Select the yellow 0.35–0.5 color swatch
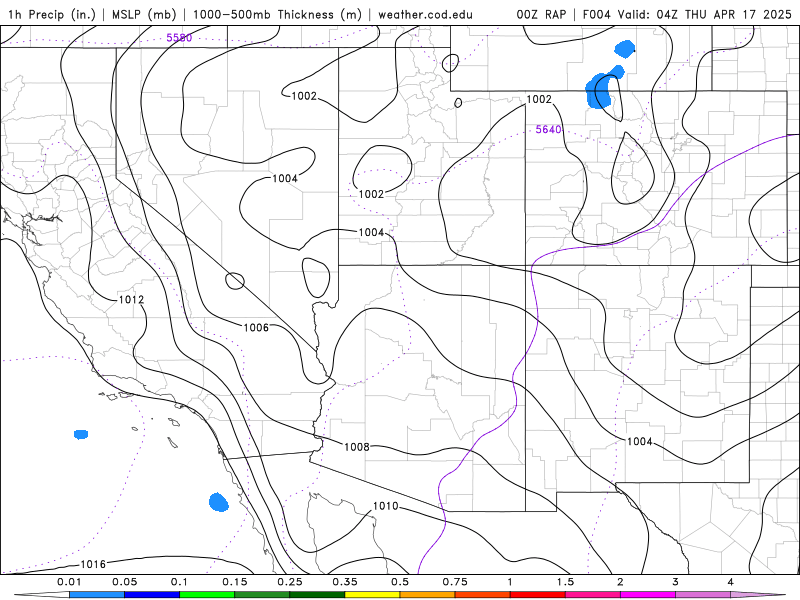Viewport: 800px width, 600px height. 372,595
